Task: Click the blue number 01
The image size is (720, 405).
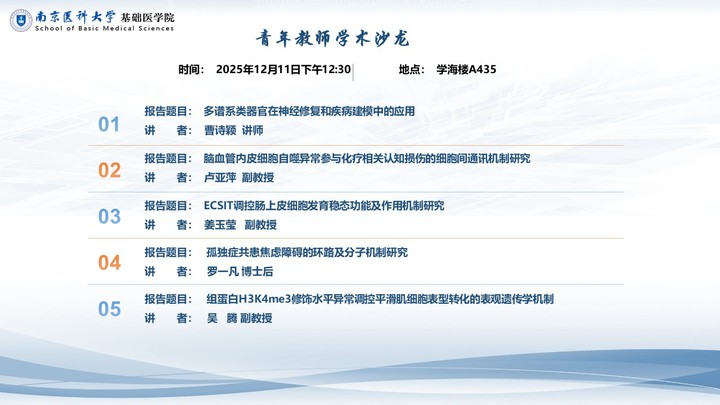Action: (109, 125)
